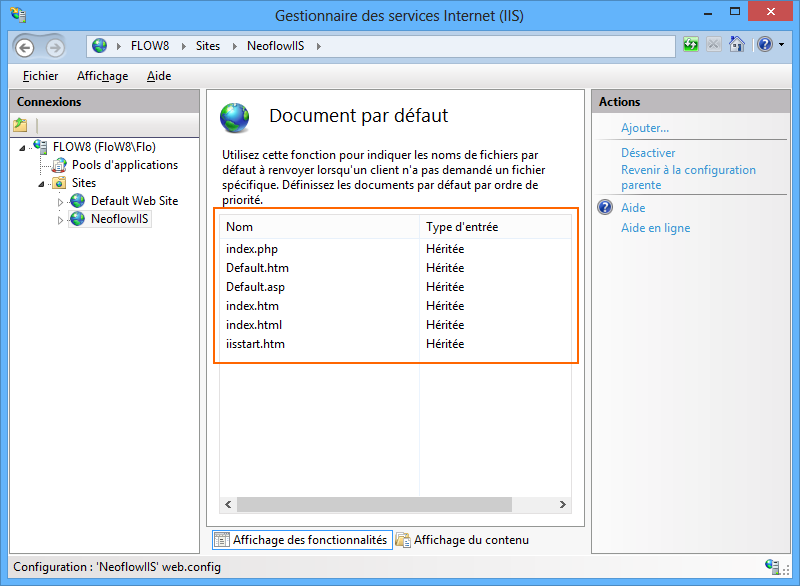Click the Nom column header

(319, 227)
